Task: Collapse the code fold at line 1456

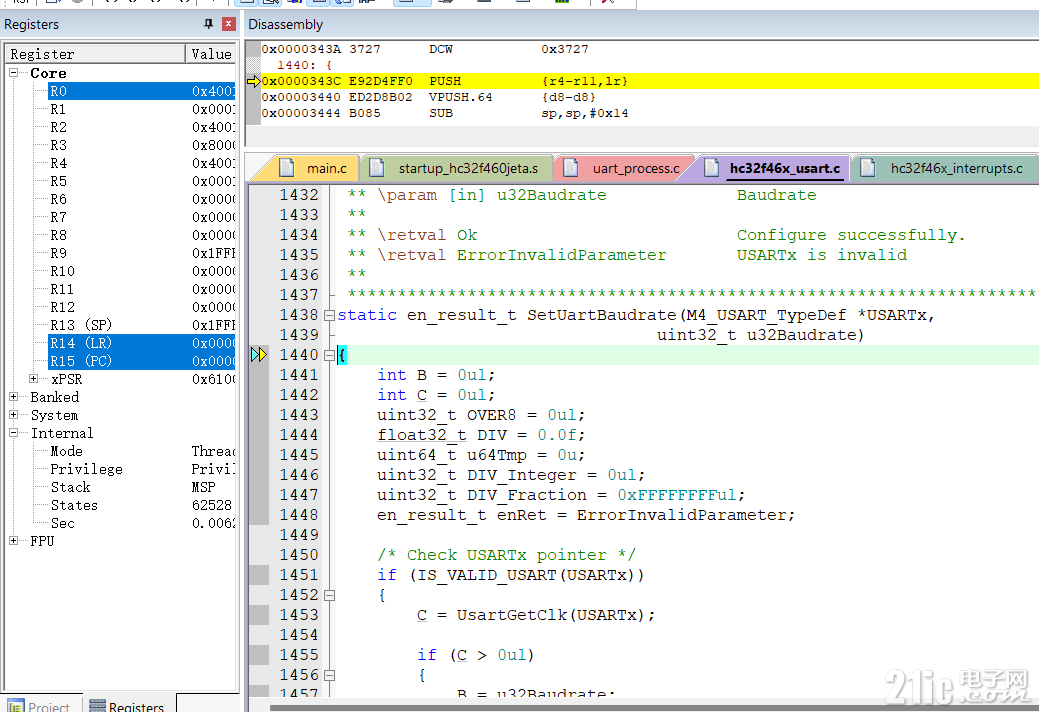Action: click(329, 675)
